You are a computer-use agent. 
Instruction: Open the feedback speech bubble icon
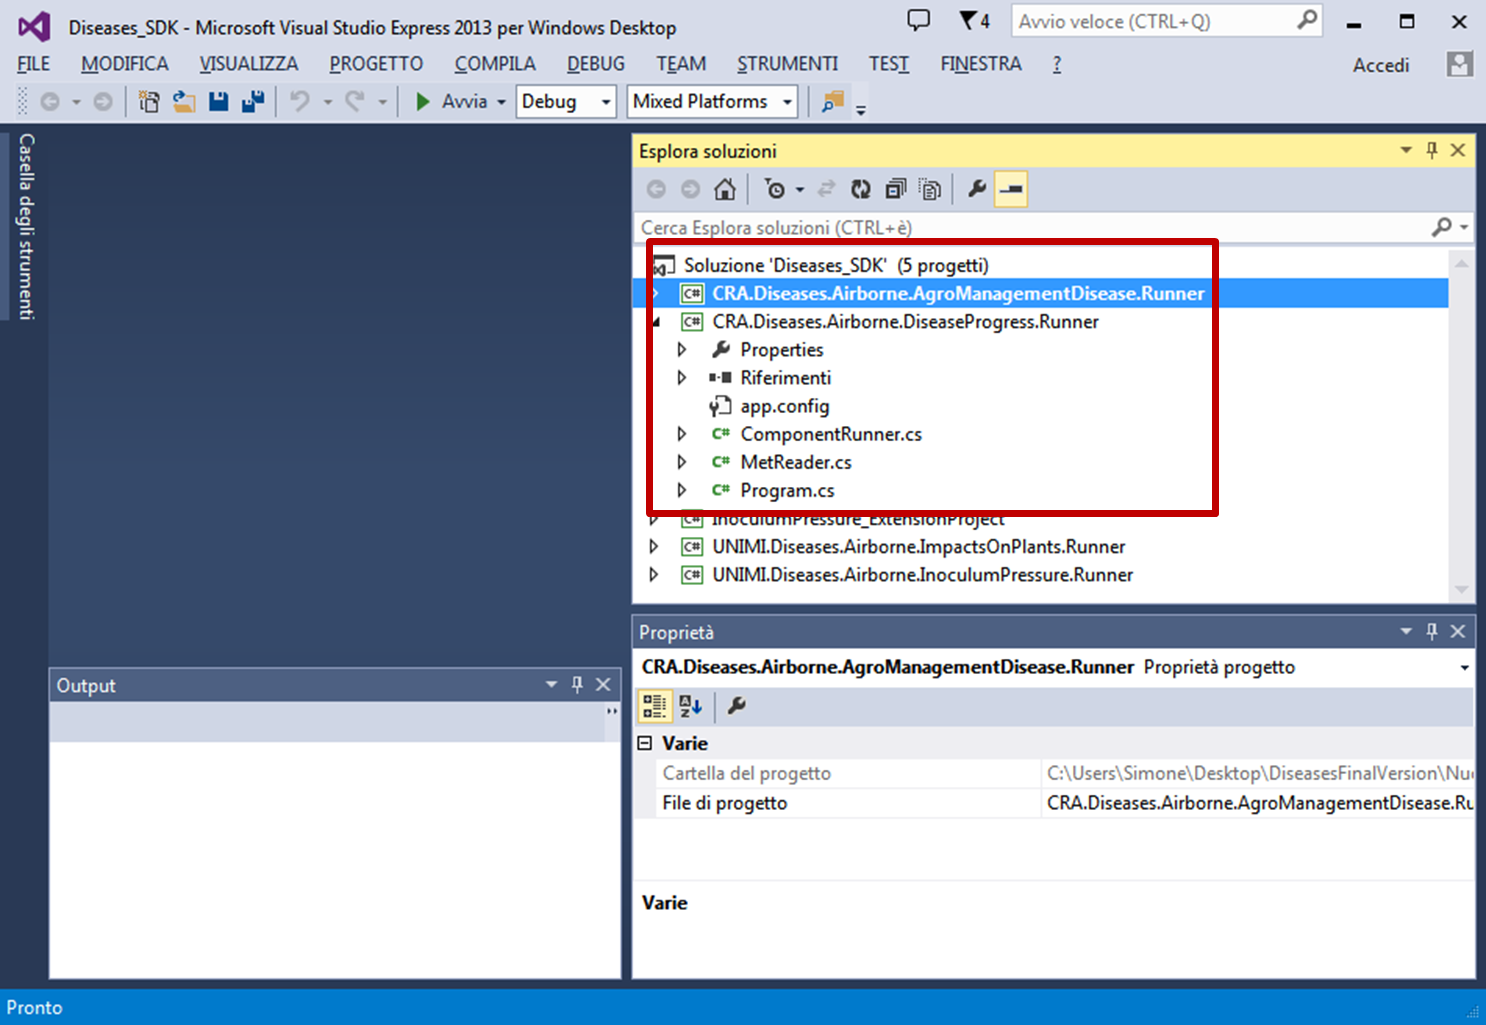pyautogui.click(x=918, y=20)
